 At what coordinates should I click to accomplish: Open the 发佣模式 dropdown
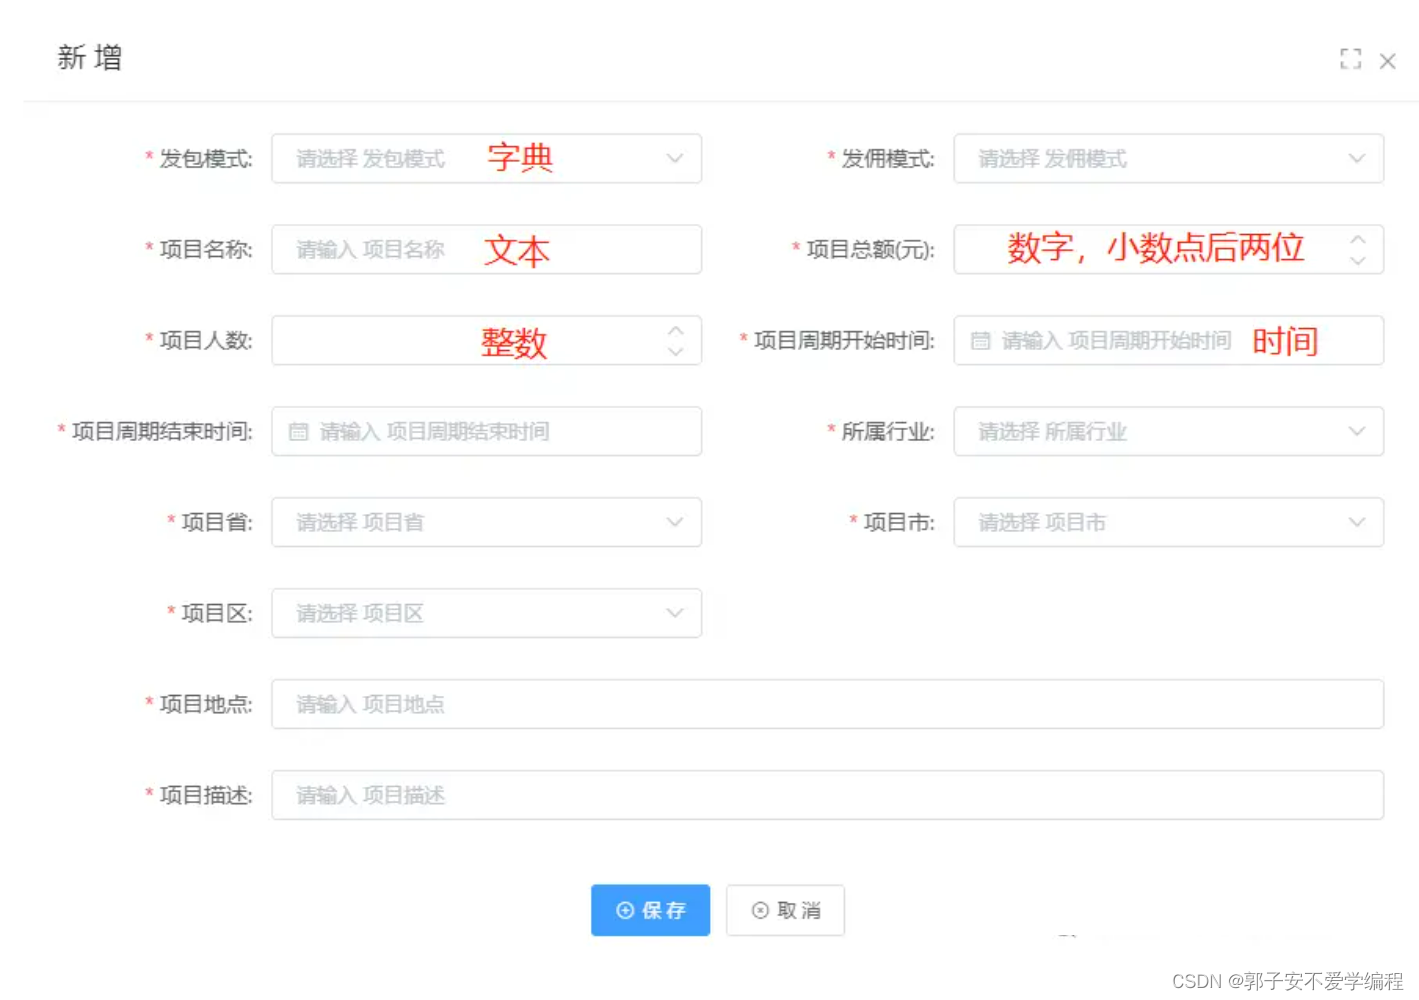(1168, 159)
